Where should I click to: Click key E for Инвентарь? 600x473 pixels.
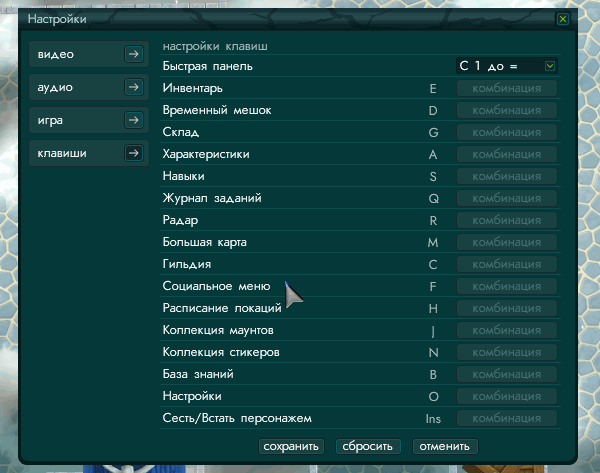433,88
